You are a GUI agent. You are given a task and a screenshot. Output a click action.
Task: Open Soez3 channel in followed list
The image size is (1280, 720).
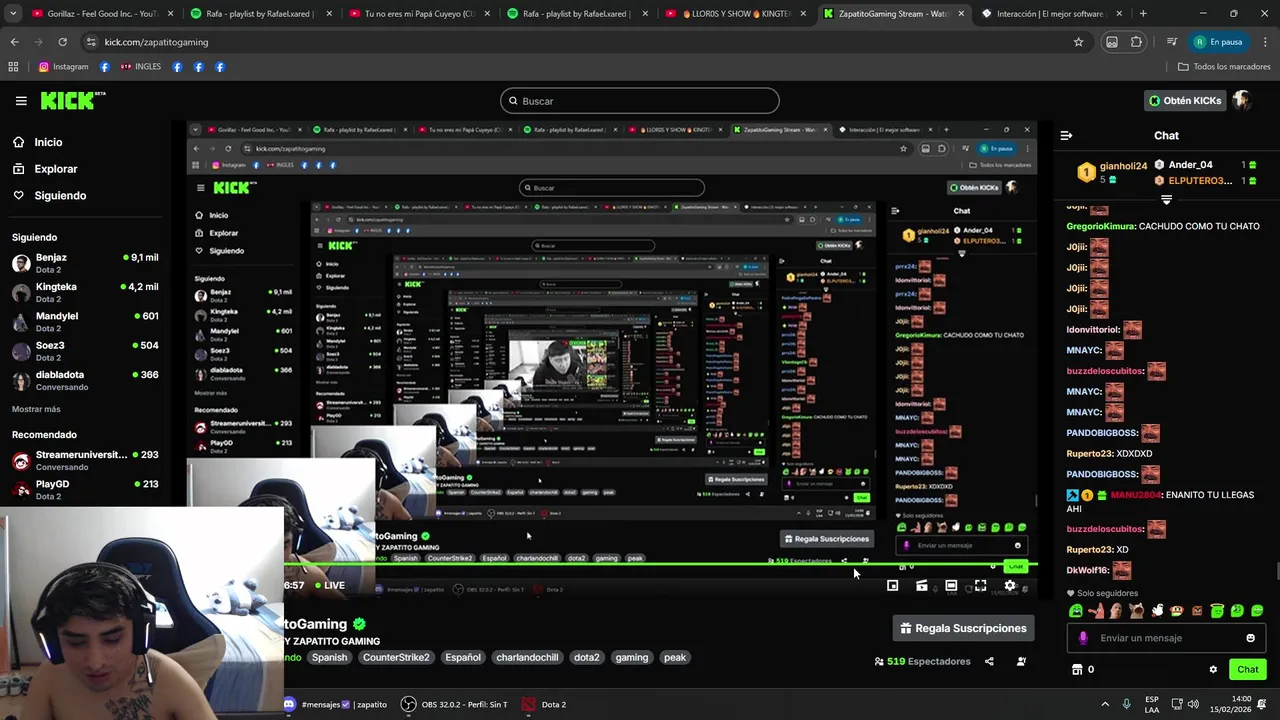tap(85, 351)
